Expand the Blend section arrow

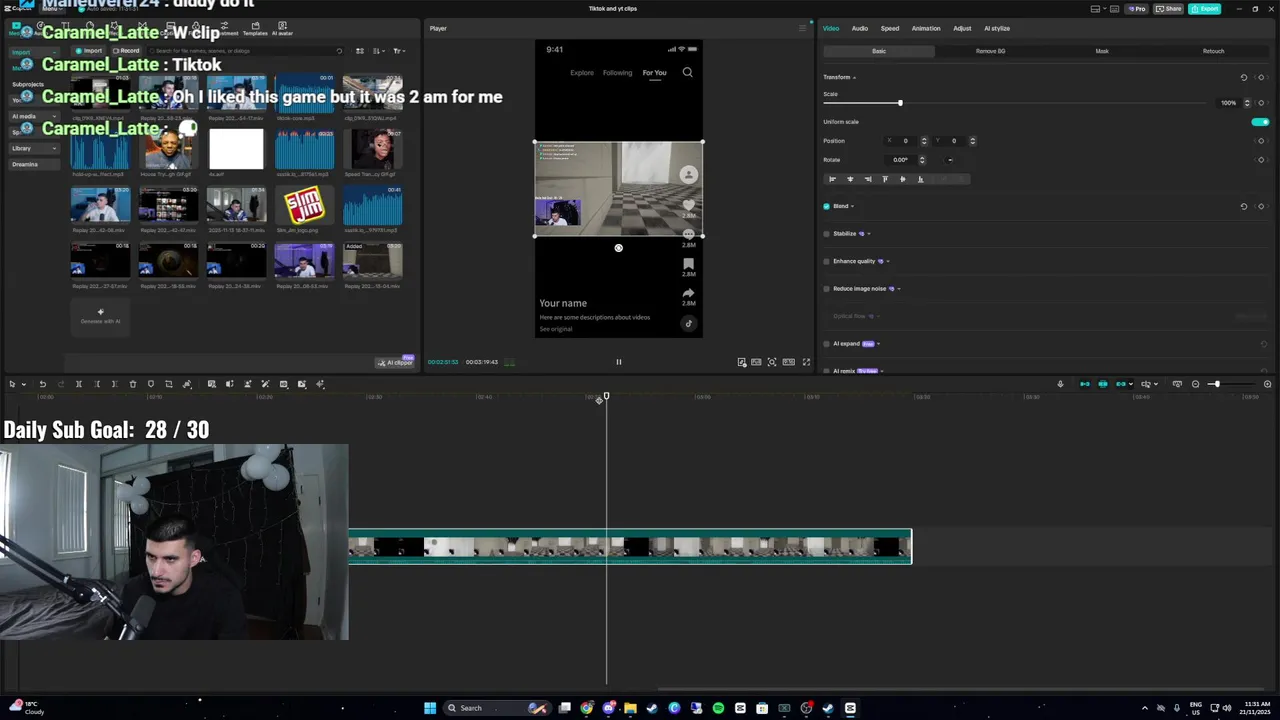[852, 206]
